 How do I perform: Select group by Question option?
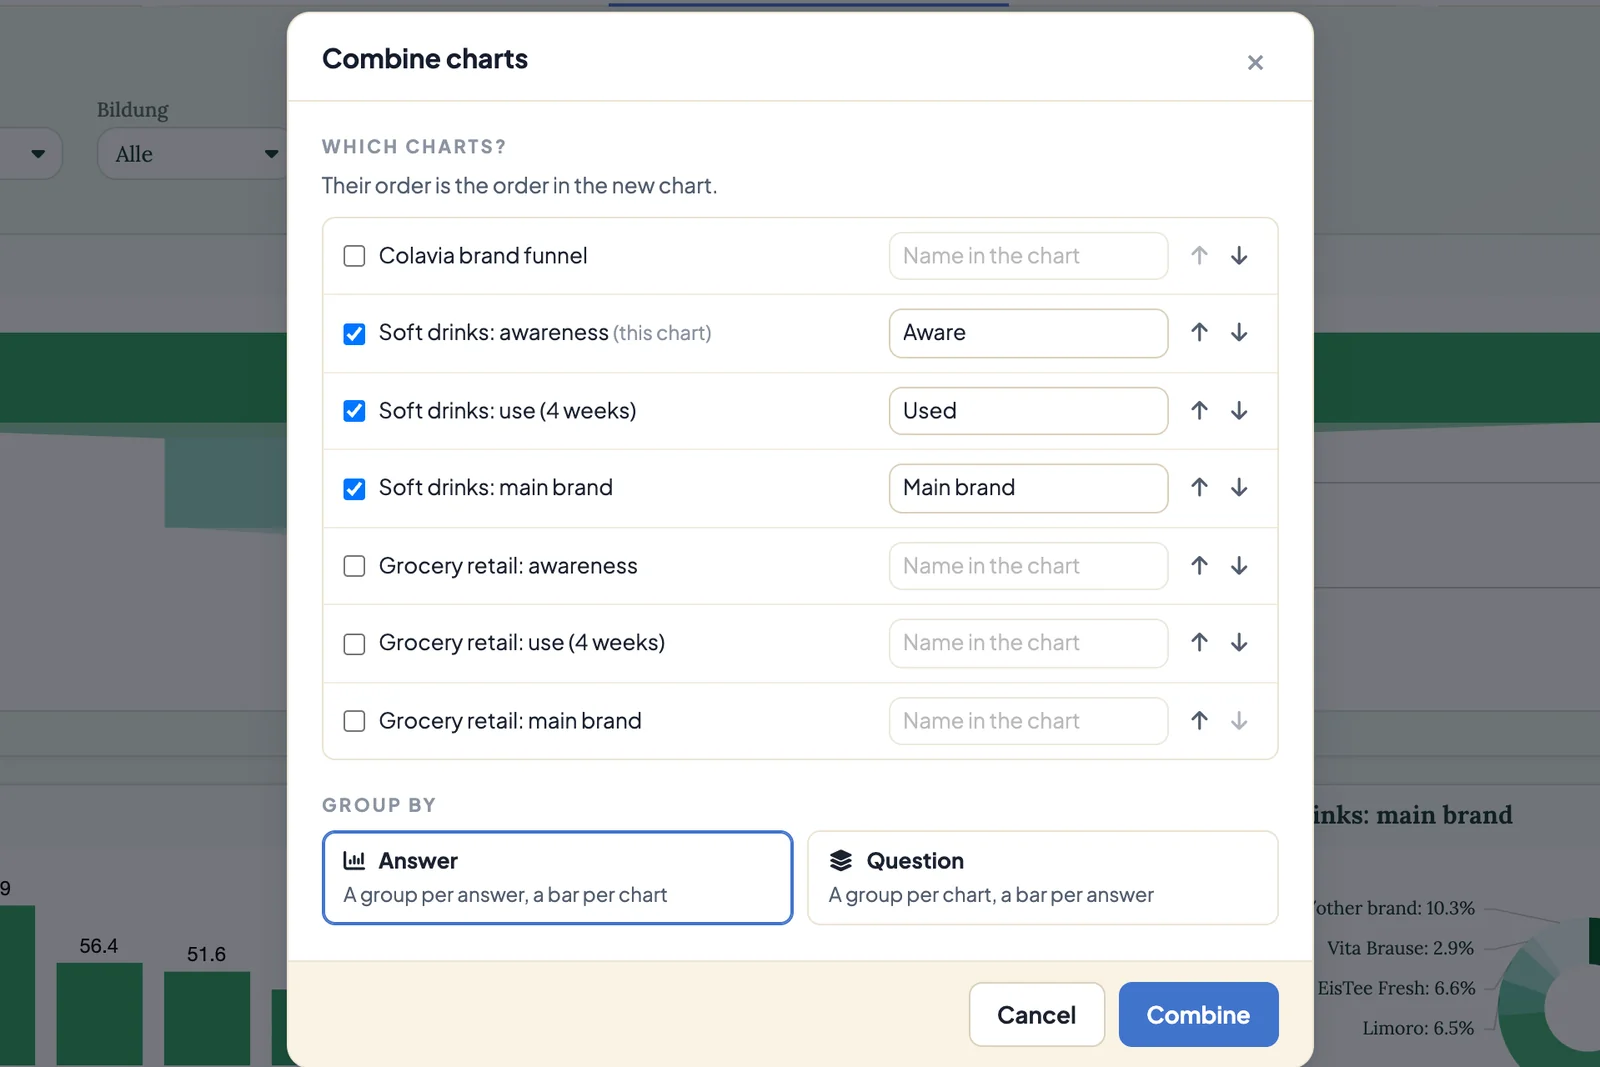point(1043,878)
